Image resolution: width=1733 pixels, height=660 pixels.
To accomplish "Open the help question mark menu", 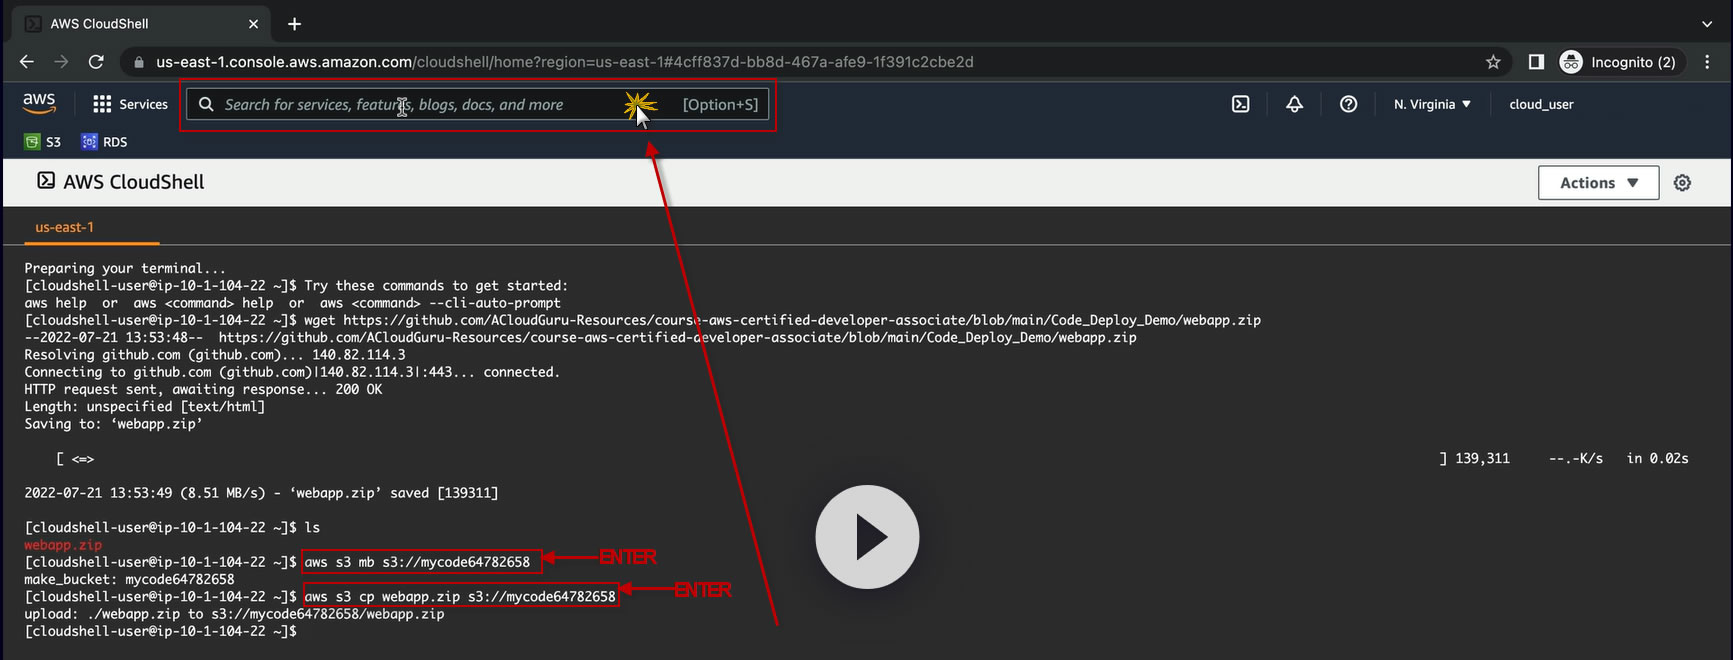I will point(1348,104).
